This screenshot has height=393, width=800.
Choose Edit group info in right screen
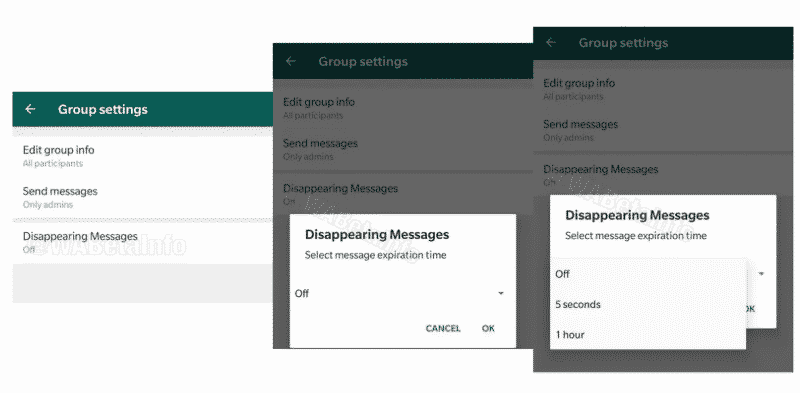[663, 89]
